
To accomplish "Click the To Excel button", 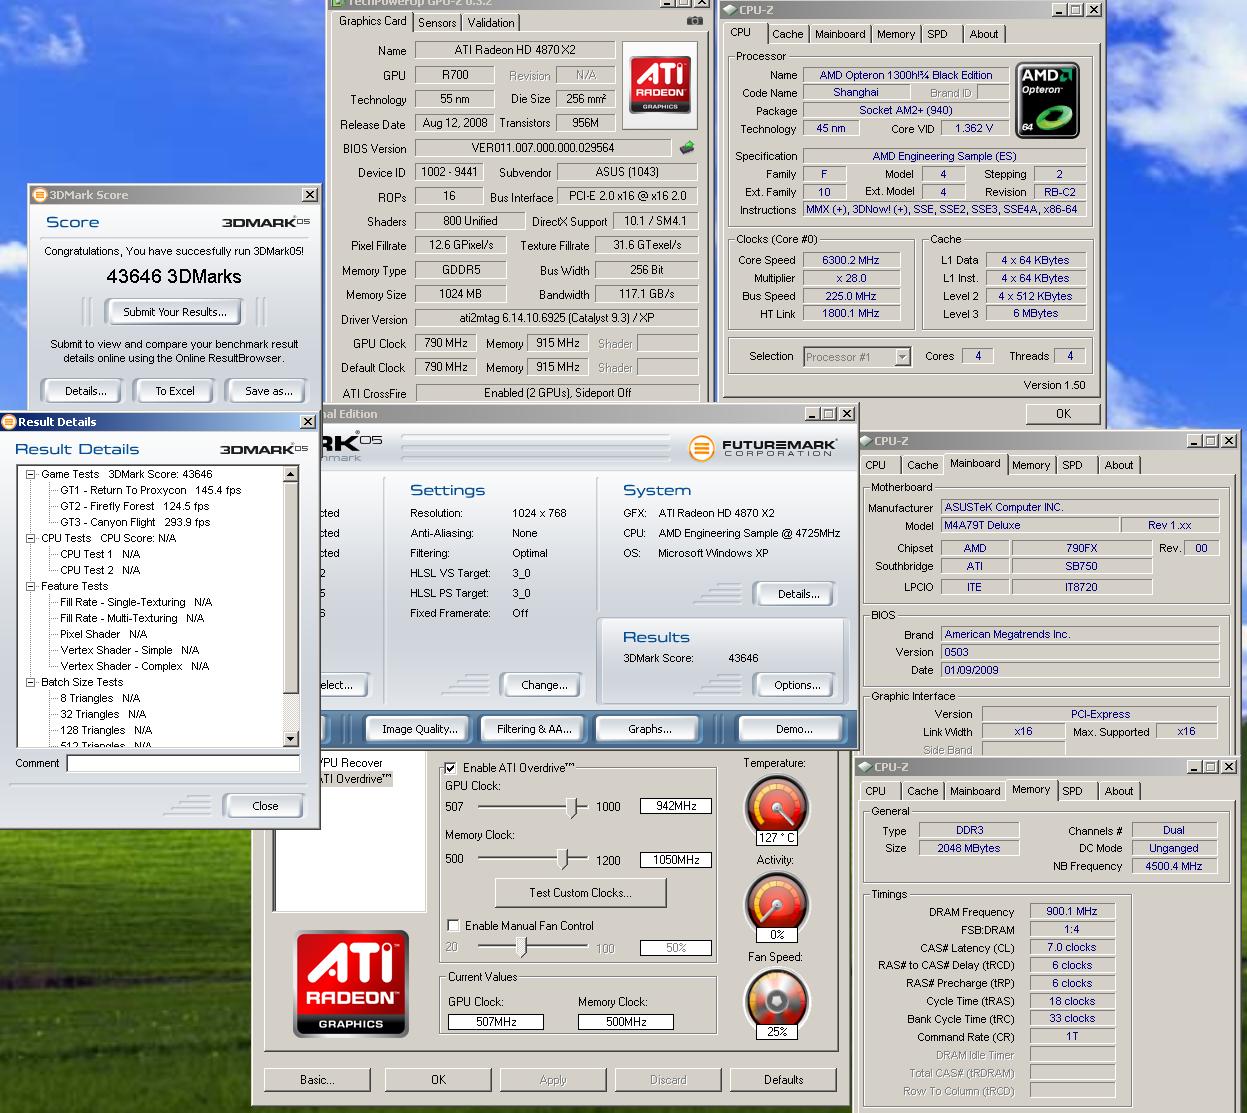I will click(x=175, y=391).
